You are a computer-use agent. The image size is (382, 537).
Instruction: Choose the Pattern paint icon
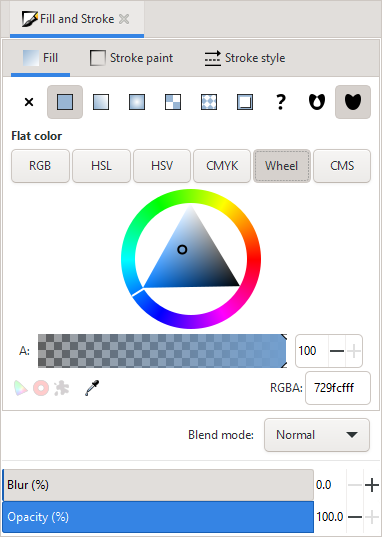[x=209, y=102]
